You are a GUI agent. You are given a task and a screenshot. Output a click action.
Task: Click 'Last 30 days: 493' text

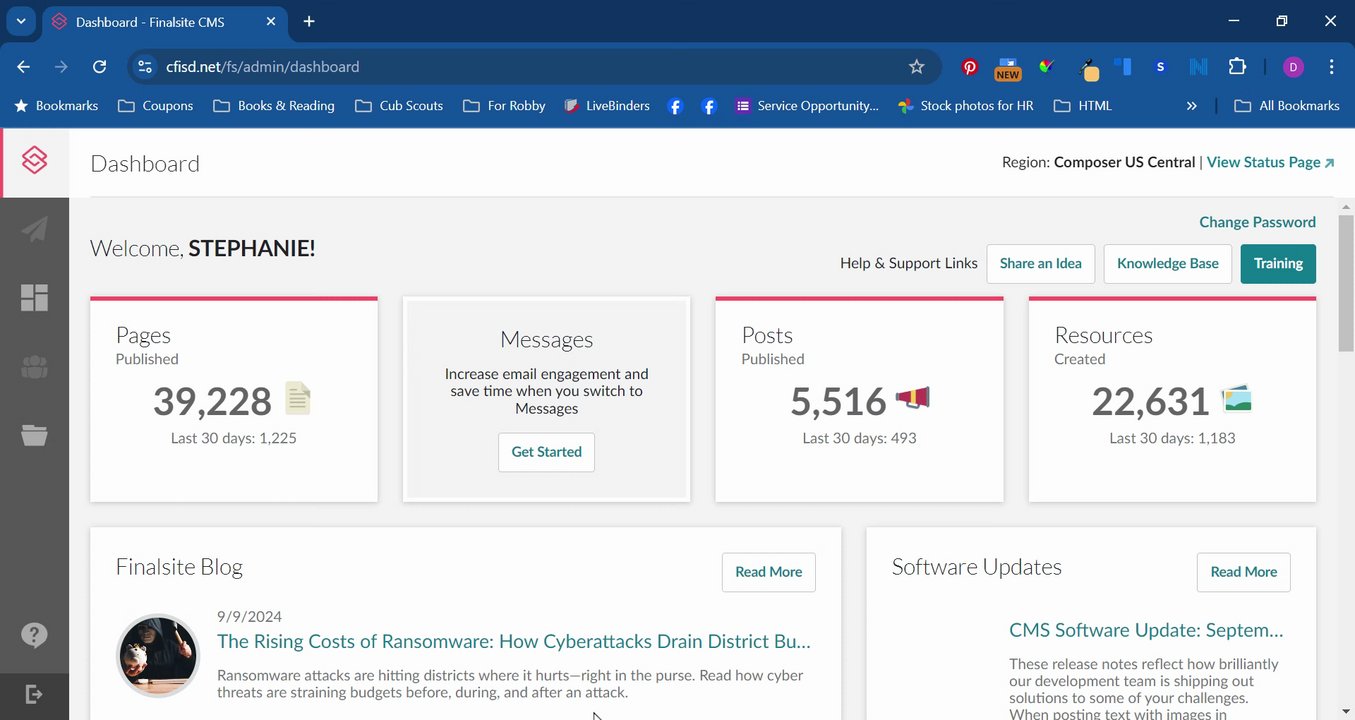pyautogui.click(x=859, y=438)
